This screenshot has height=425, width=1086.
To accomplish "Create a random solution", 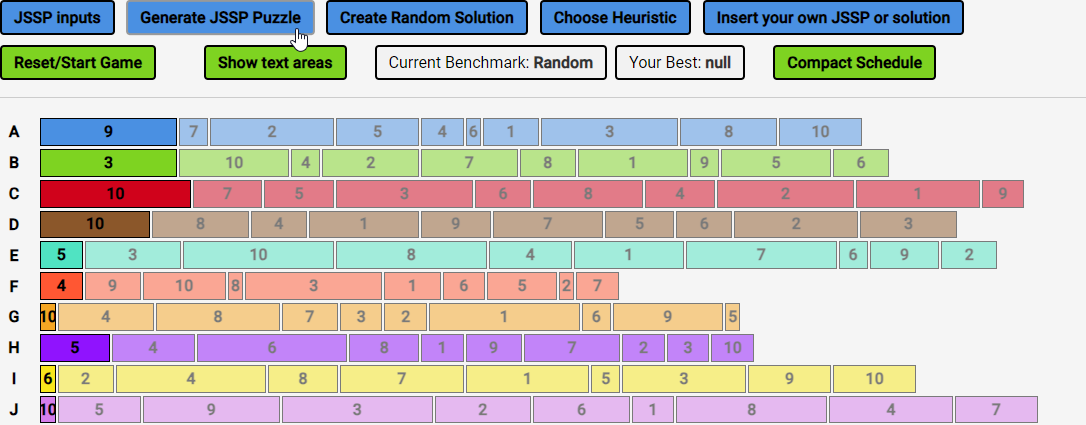I will pos(427,18).
